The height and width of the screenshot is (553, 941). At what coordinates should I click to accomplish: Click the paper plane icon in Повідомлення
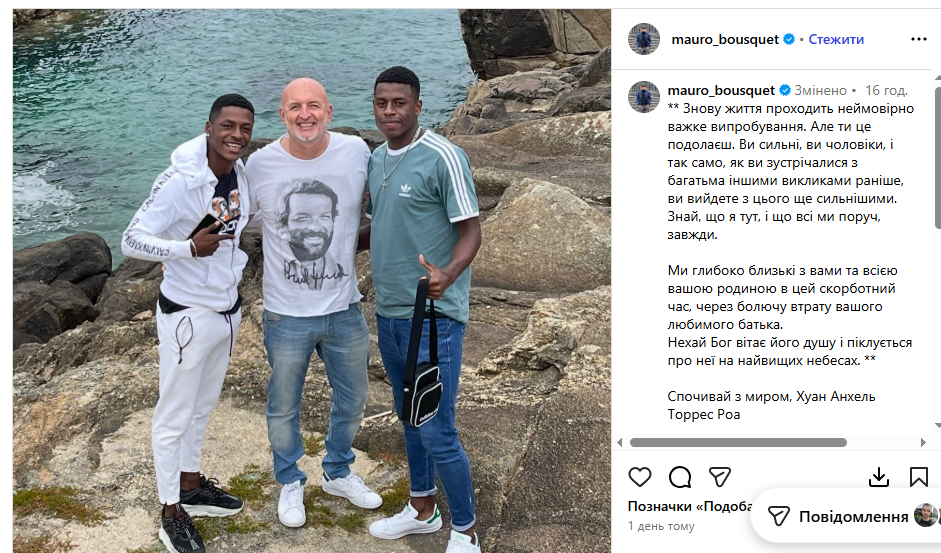tap(778, 516)
